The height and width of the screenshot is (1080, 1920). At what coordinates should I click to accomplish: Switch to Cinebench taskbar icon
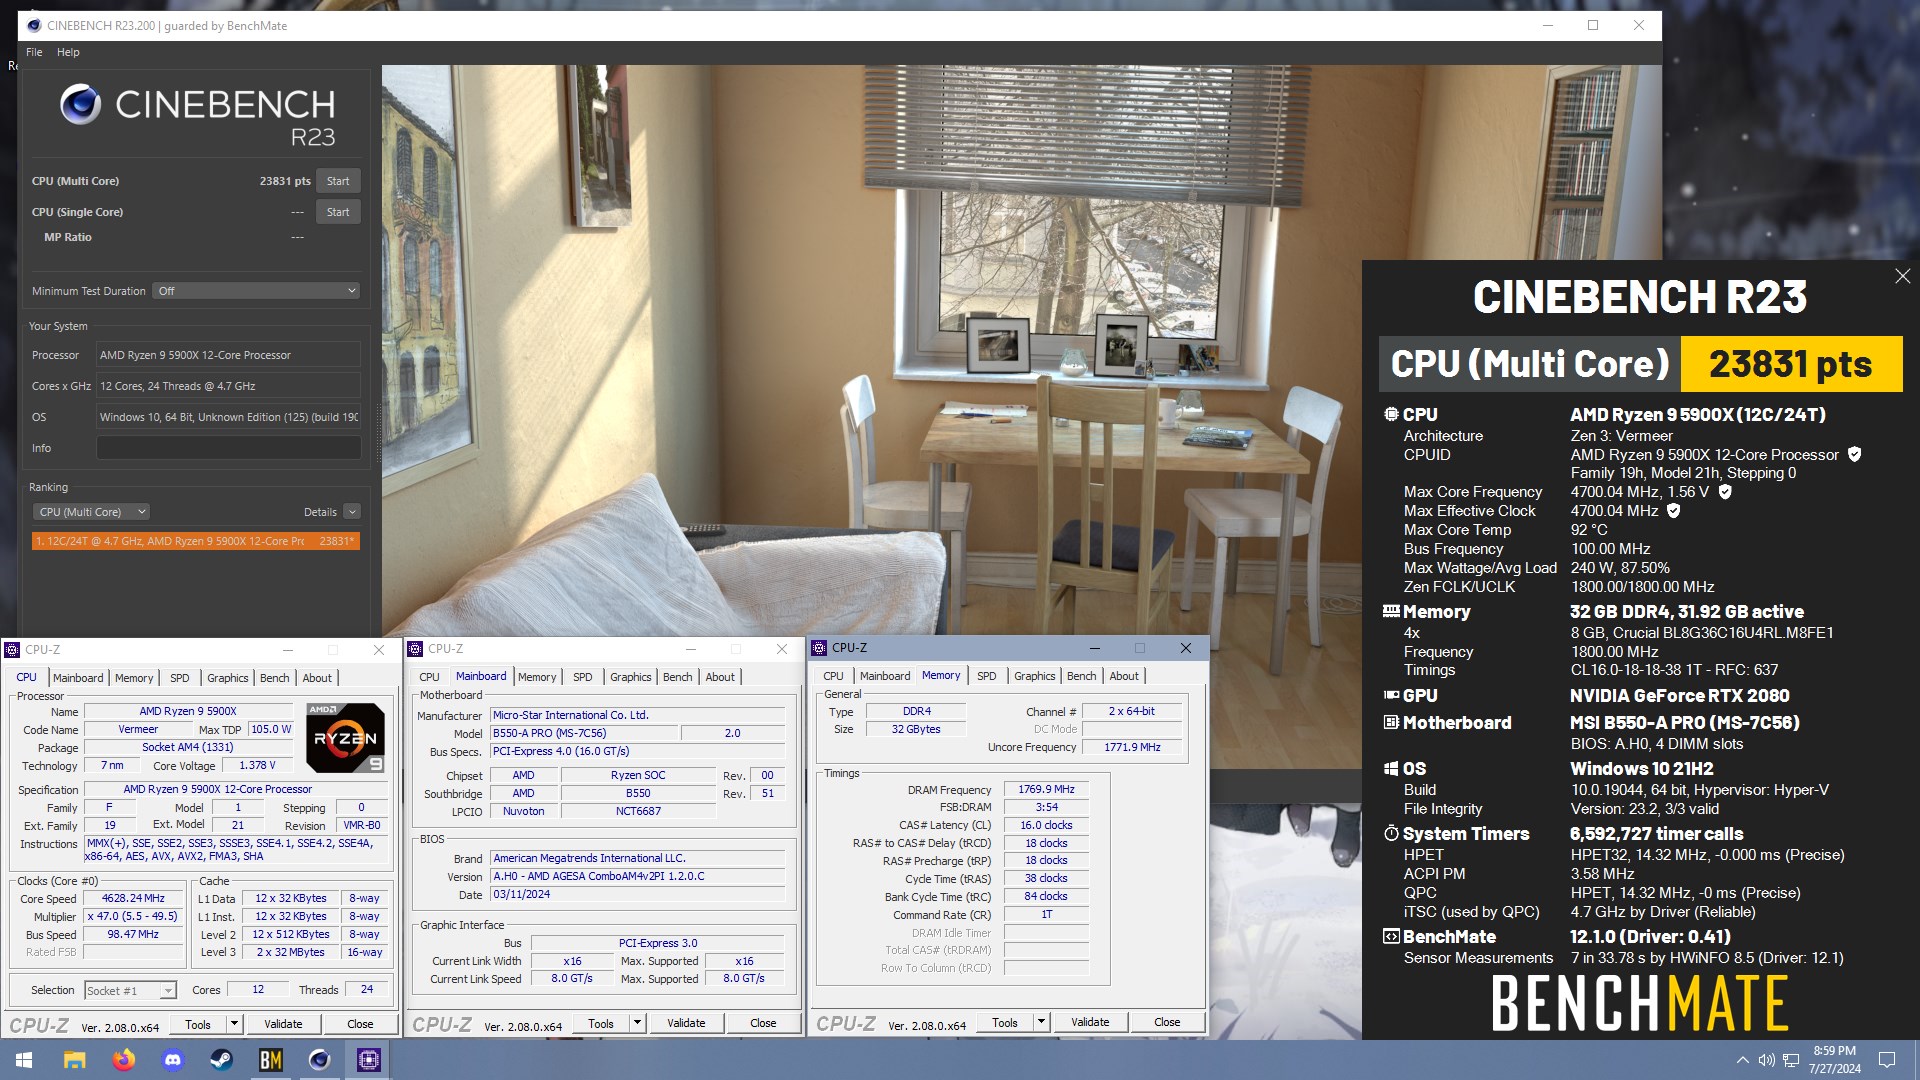point(319,1060)
